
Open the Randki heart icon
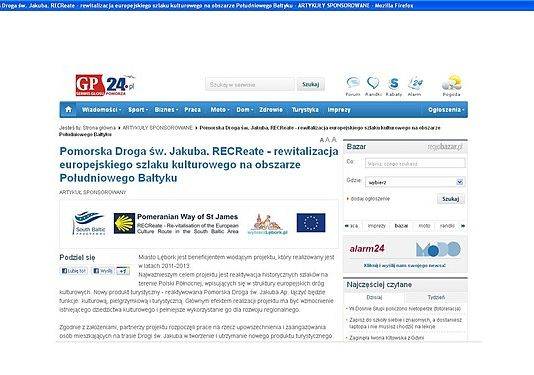[x=373, y=86]
